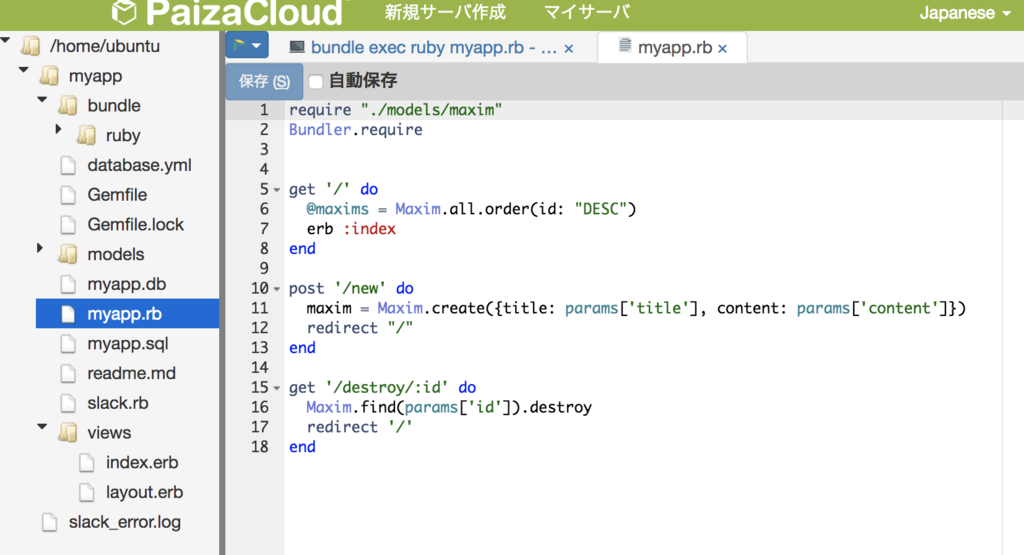Click the myapp.sql file icon

[68, 344]
